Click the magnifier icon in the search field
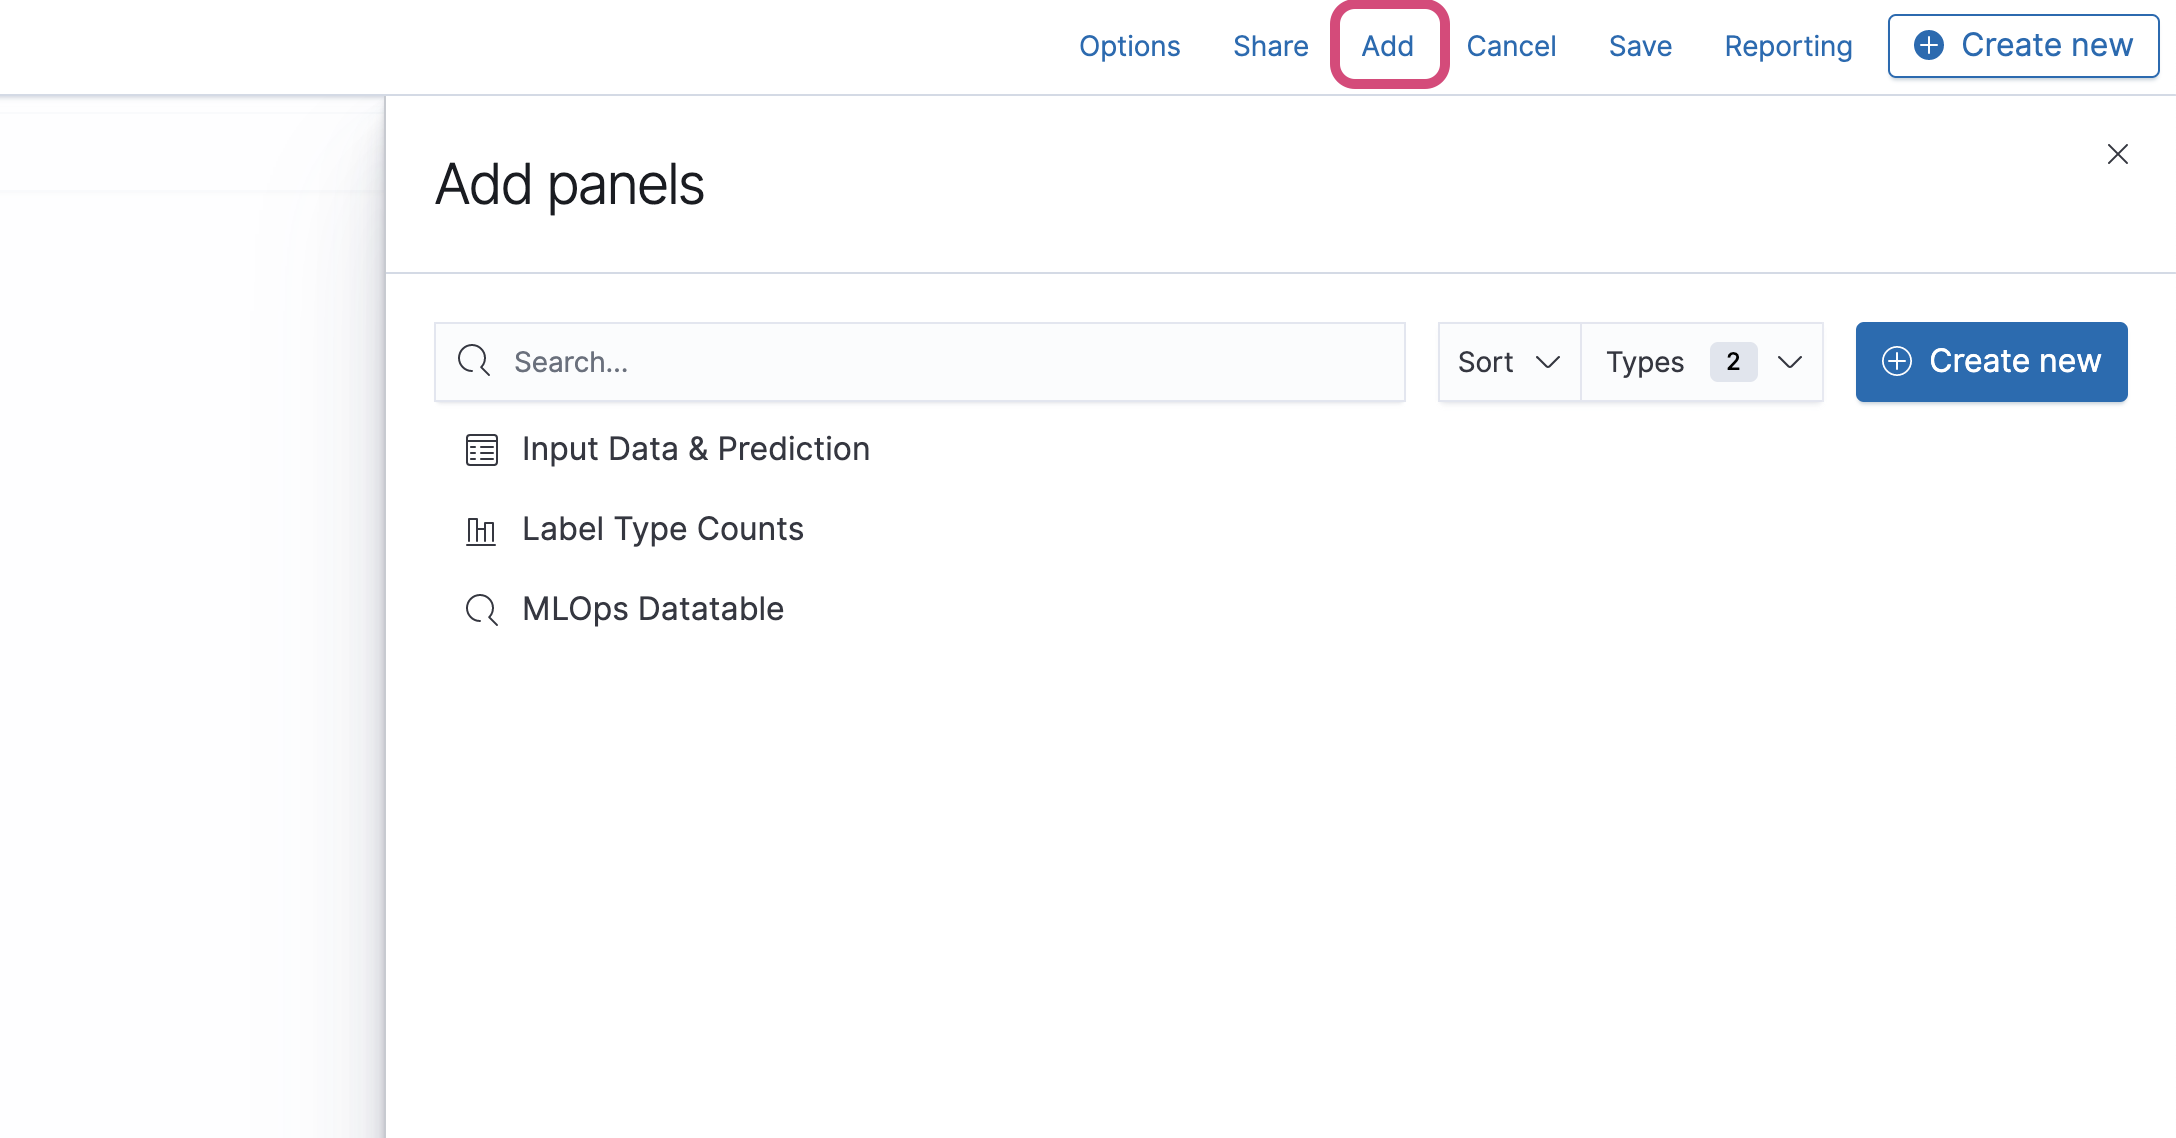The height and width of the screenshot is (1138, 2176). tap(474, 361)
